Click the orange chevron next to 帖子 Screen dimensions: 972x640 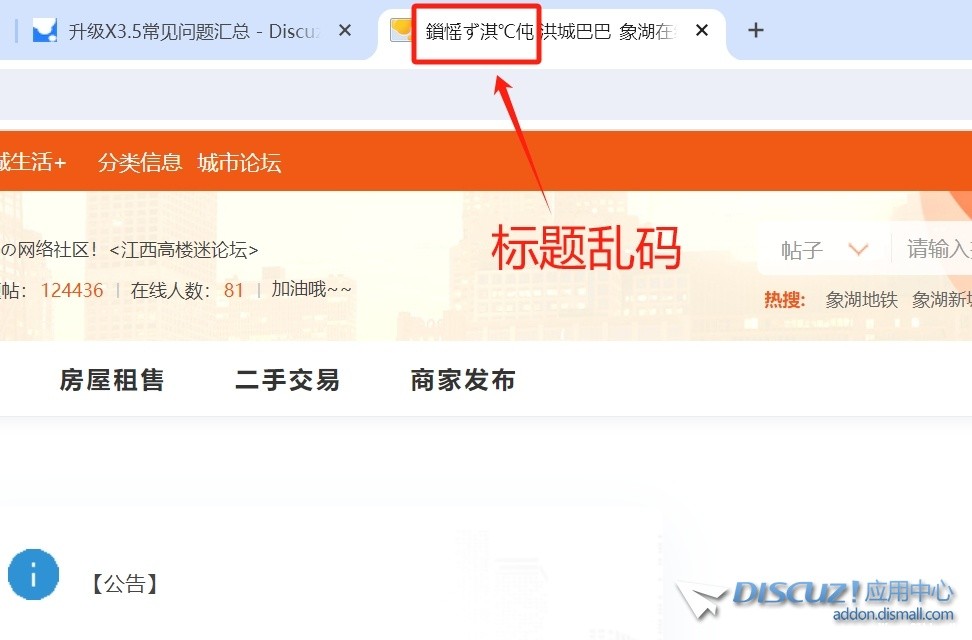click(x=858, y=250)
